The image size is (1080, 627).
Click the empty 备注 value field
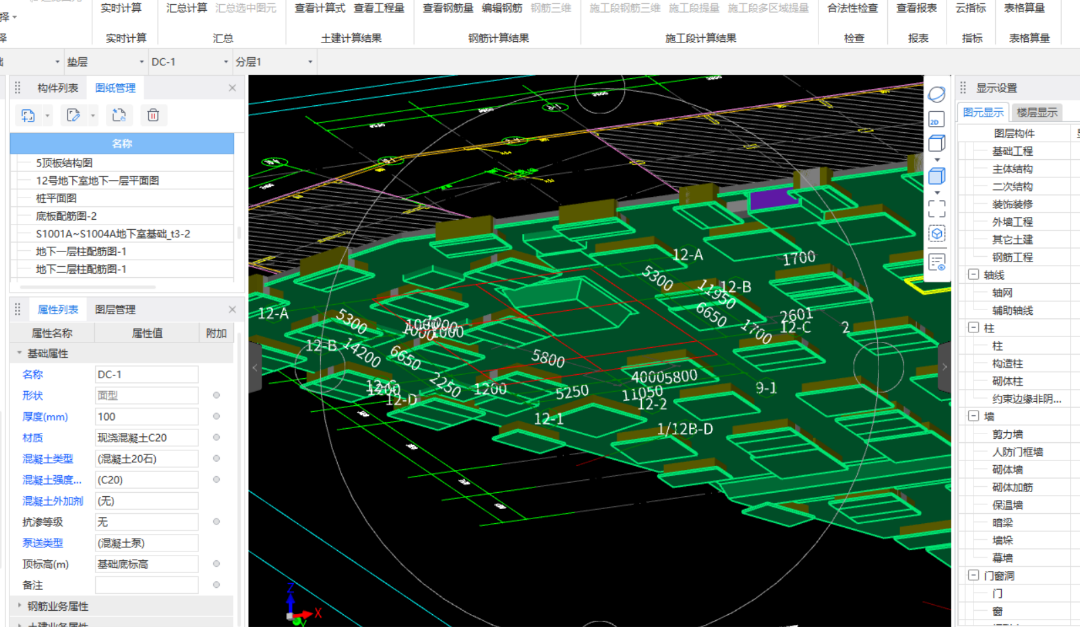(x=147, y=585)
